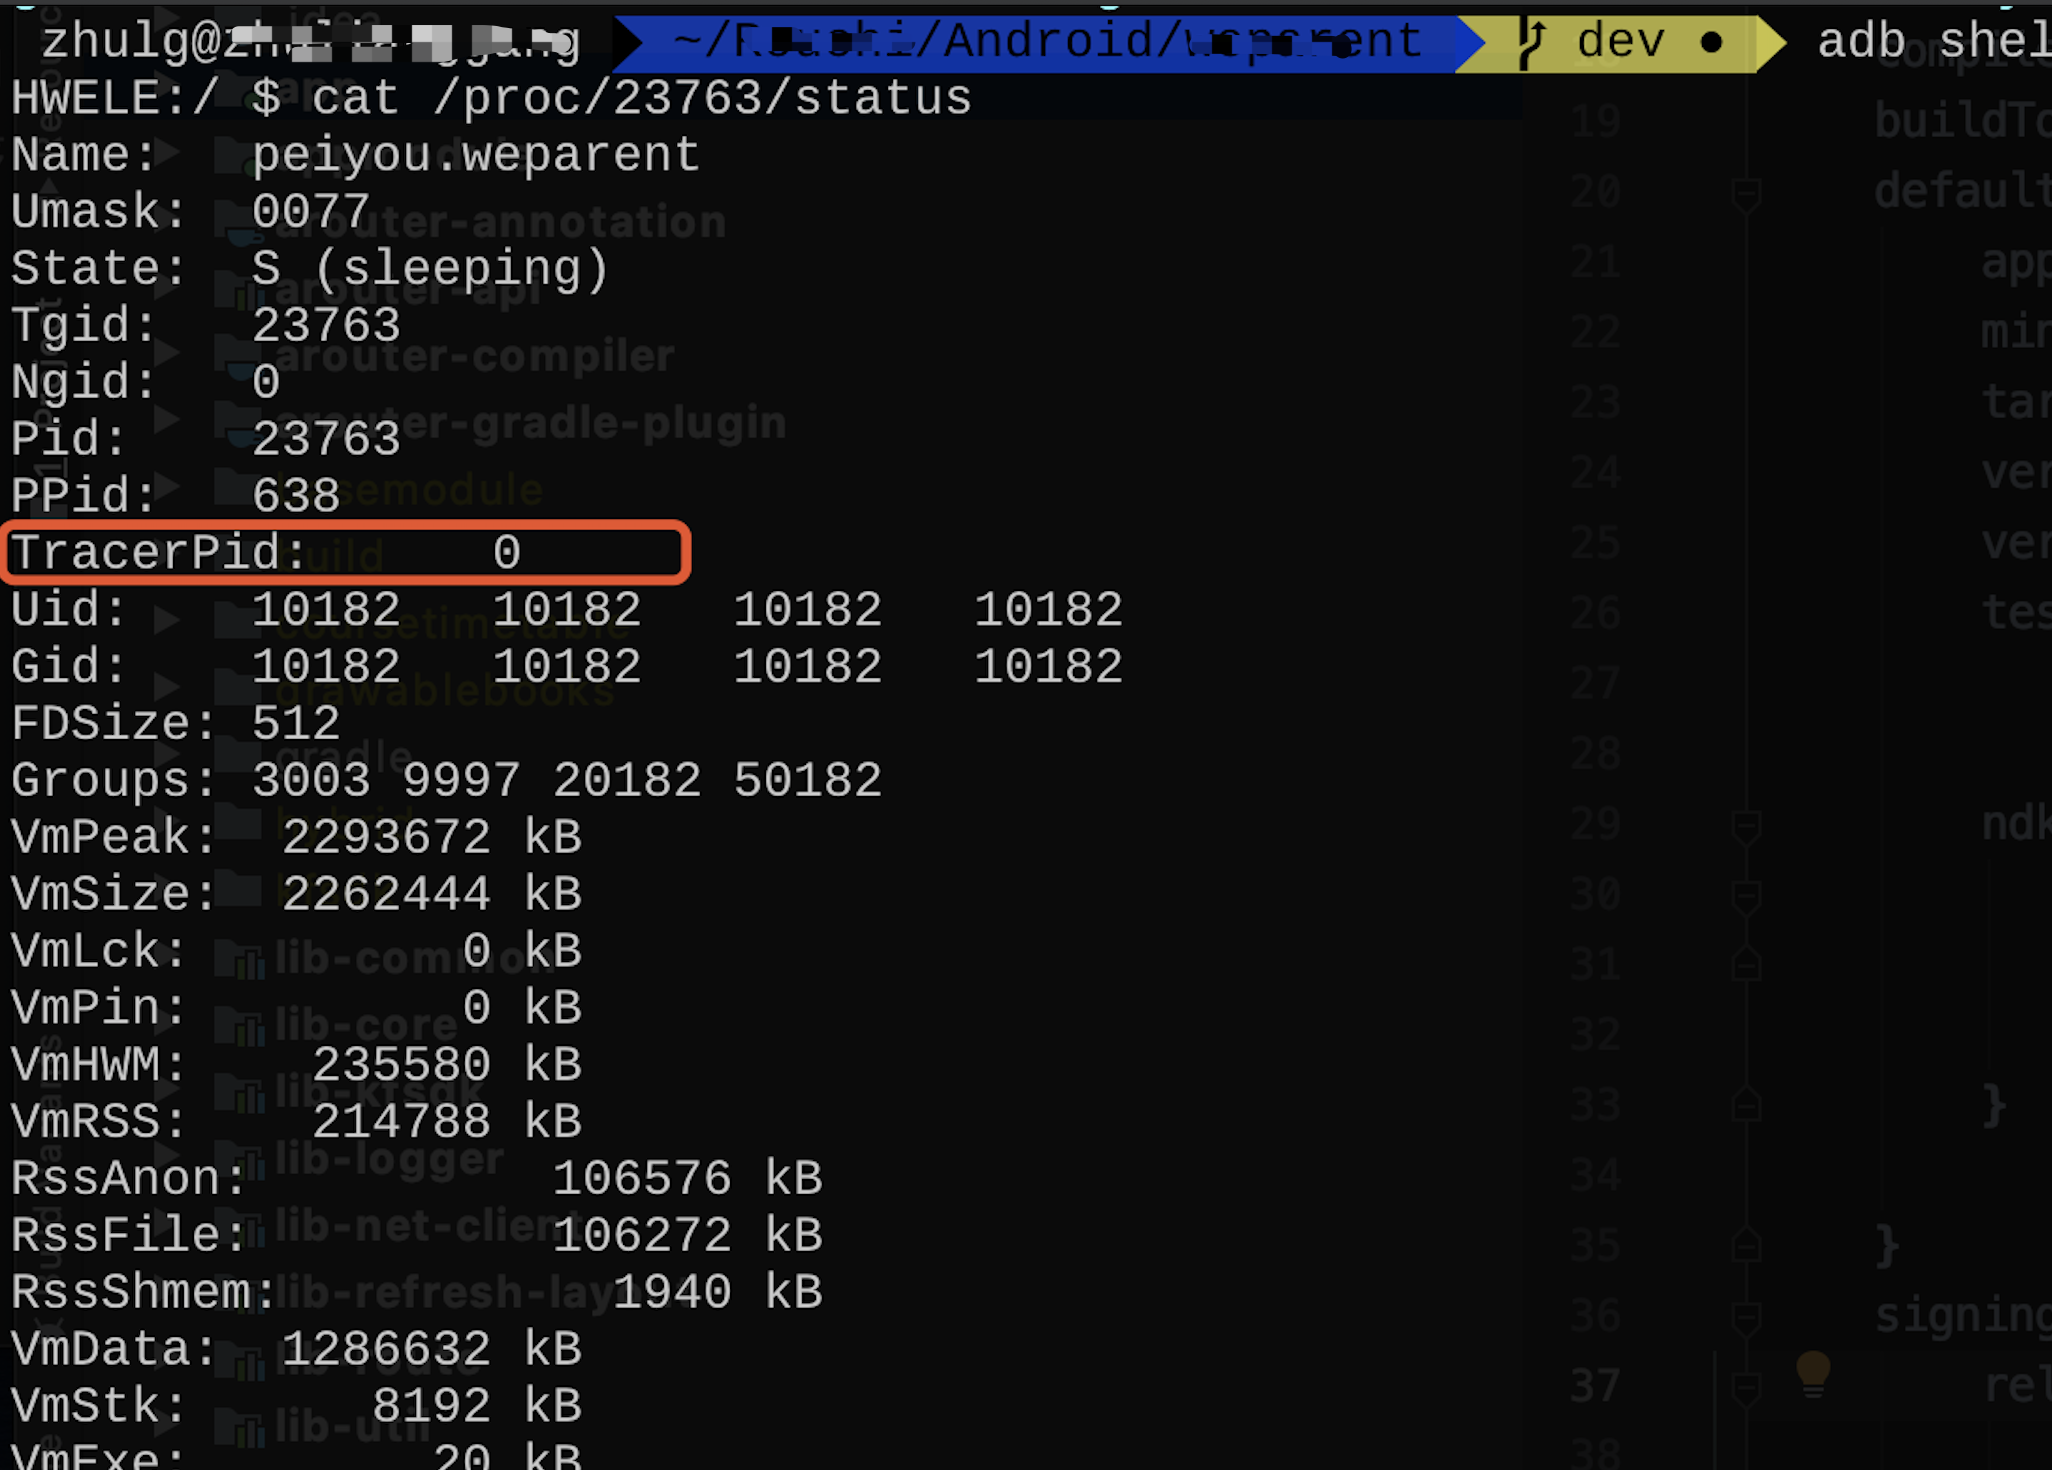
Task: Click the peiyou.weparent process name
Action: tap(475, 155)
